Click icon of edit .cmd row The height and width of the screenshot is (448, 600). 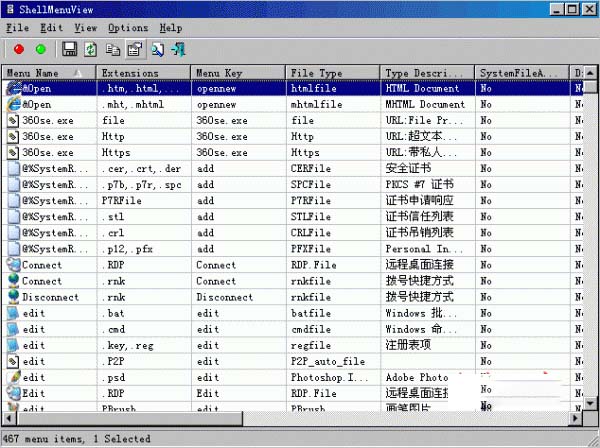(13, 329)
